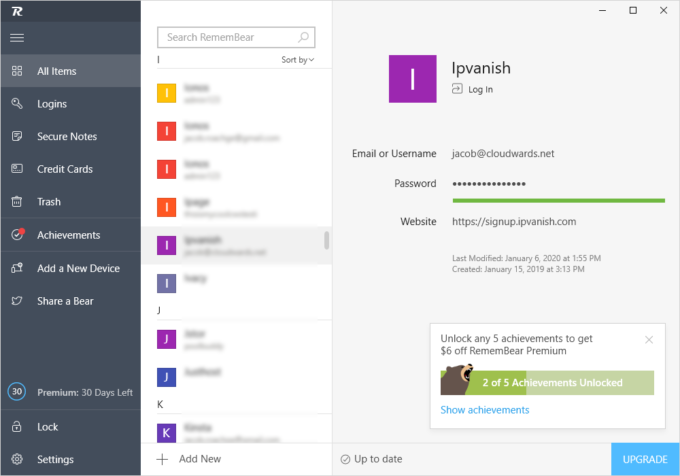This screenshot has width=680, height=476.
Task: Open the Logins category
Action: [71, 104]
